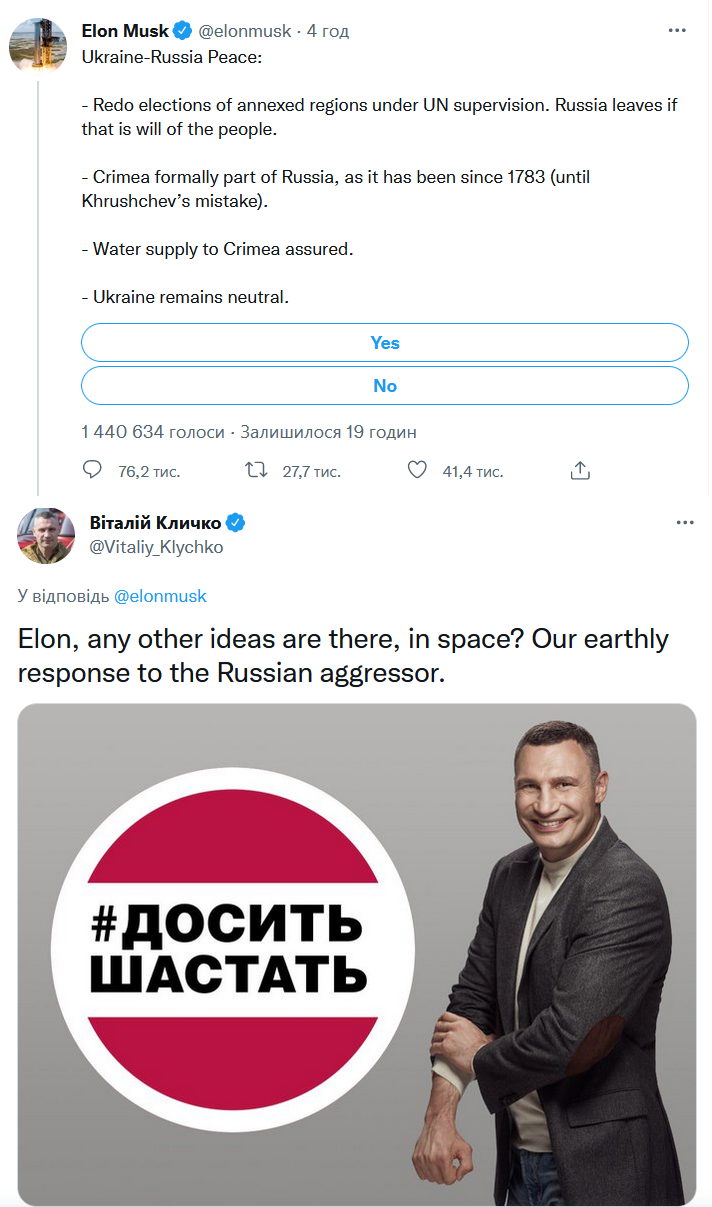This screenshot has width=712, height=1207.
Task: Click the timestamp showing 4 год
Action: [x=330, y=30]
